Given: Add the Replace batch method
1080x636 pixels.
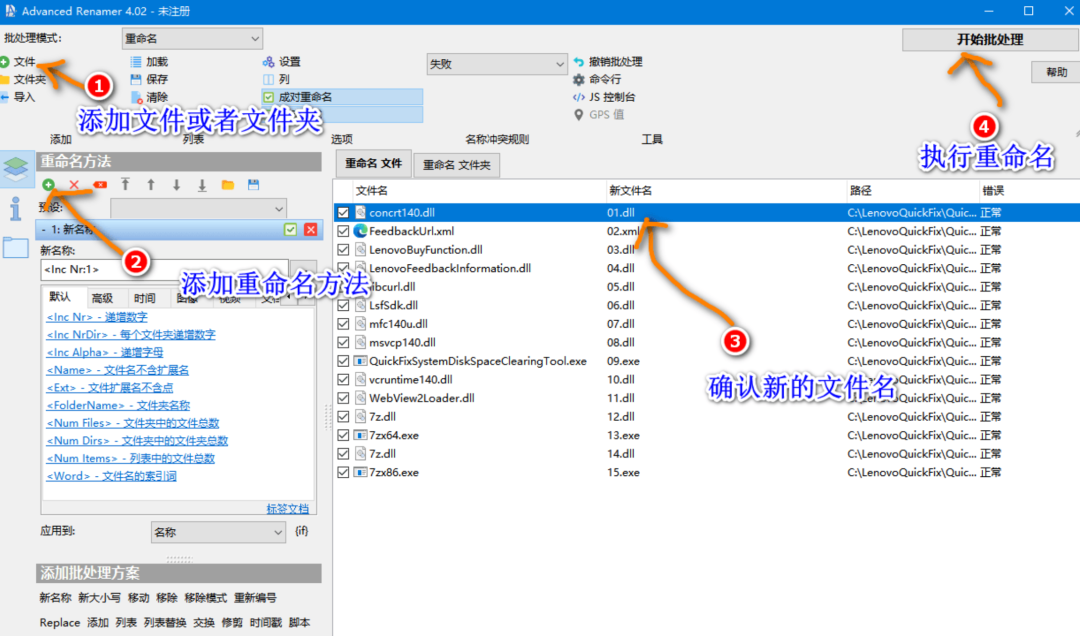Looking at the screenshot, I should 60,622.
